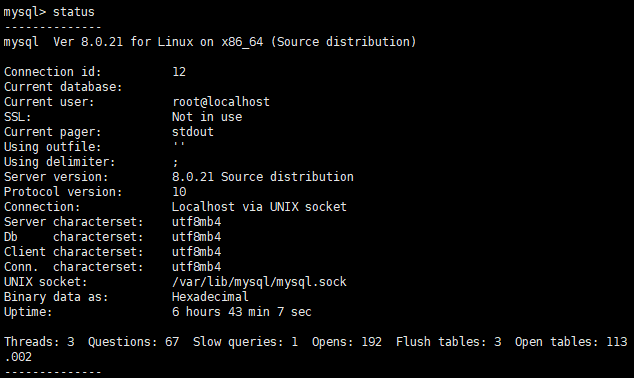Click the Threads: 3 statistic

tap(39, 342)
